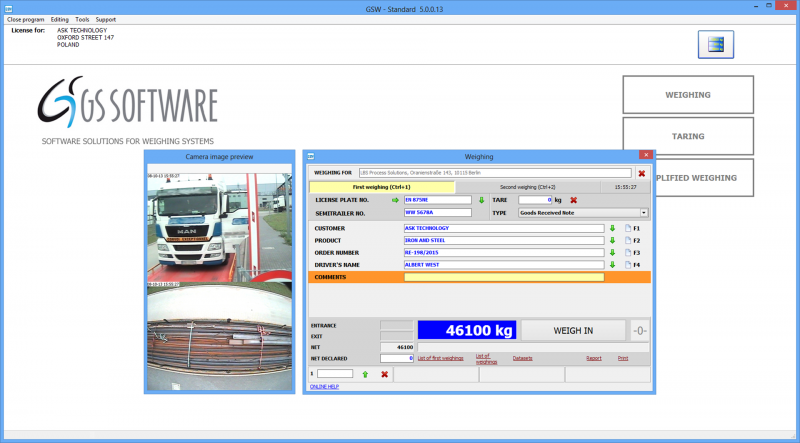Click green down arrow next to License Plate field
Image resolution: width=800 pixels, height=443 pixels.
pos(481,200)
